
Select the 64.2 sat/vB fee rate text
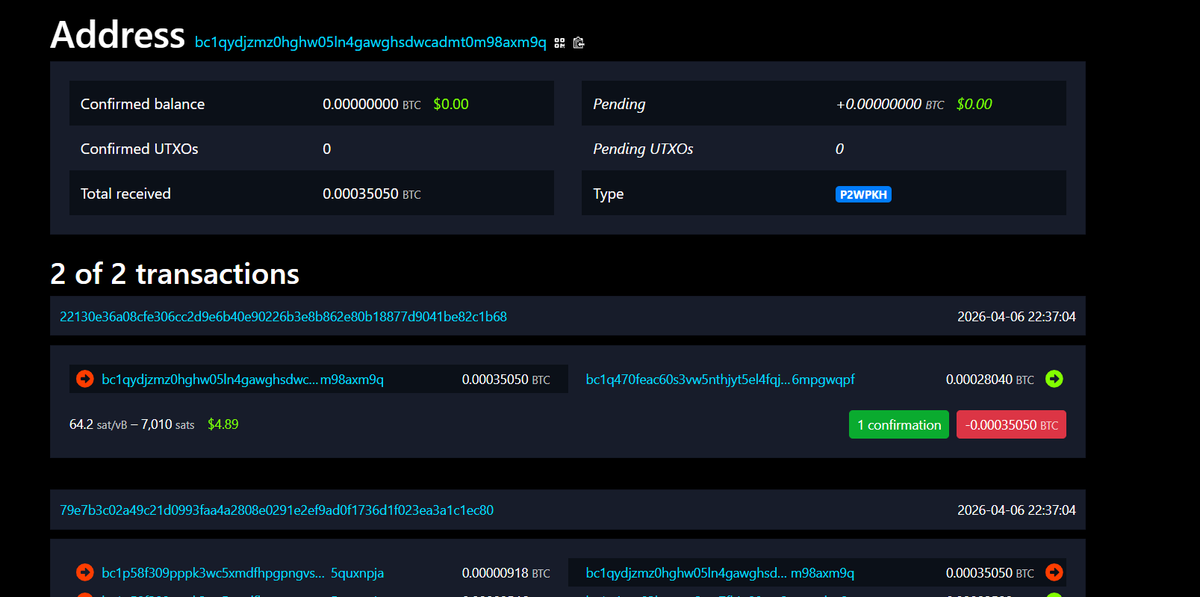(x=100, y=424)
